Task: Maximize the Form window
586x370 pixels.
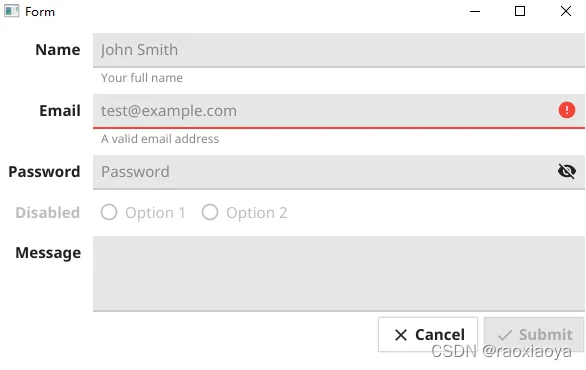Action: pyautogui.click(x=520, y=11)
